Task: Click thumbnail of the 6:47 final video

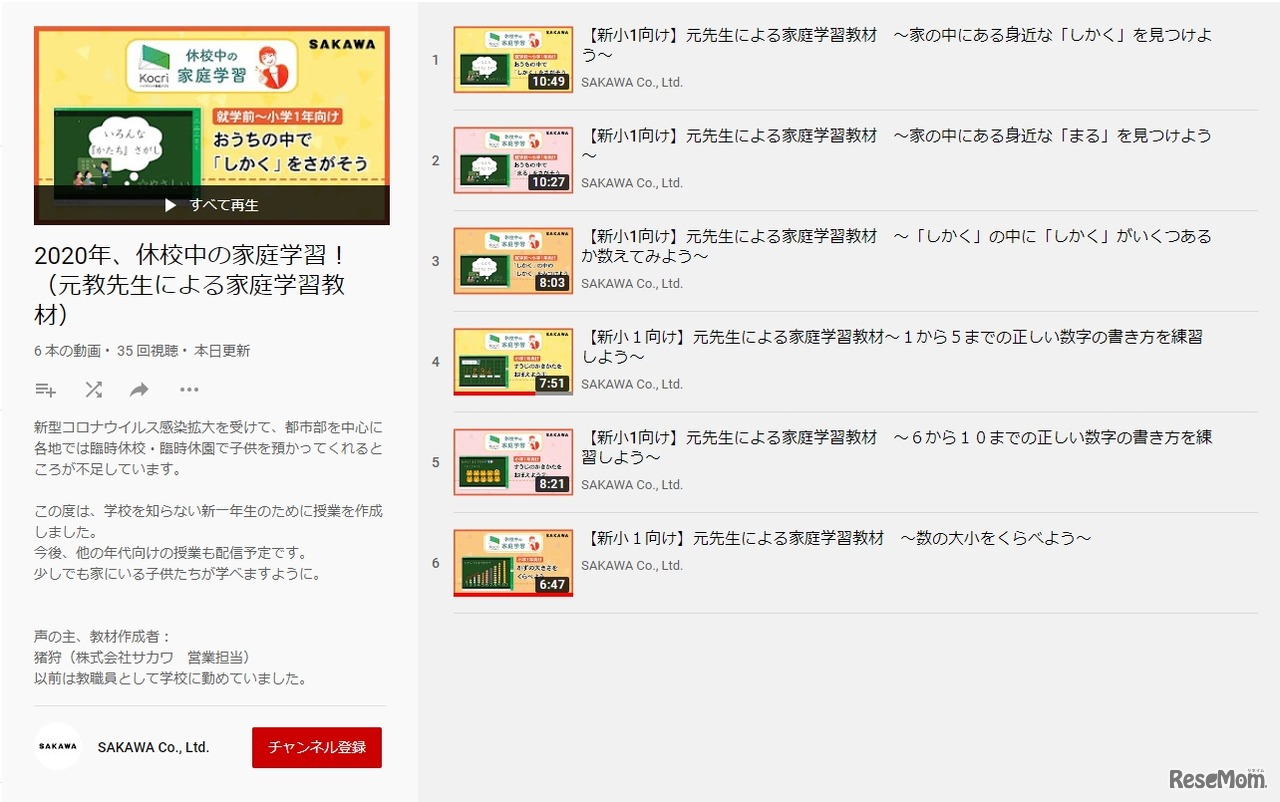Action: 513,562
